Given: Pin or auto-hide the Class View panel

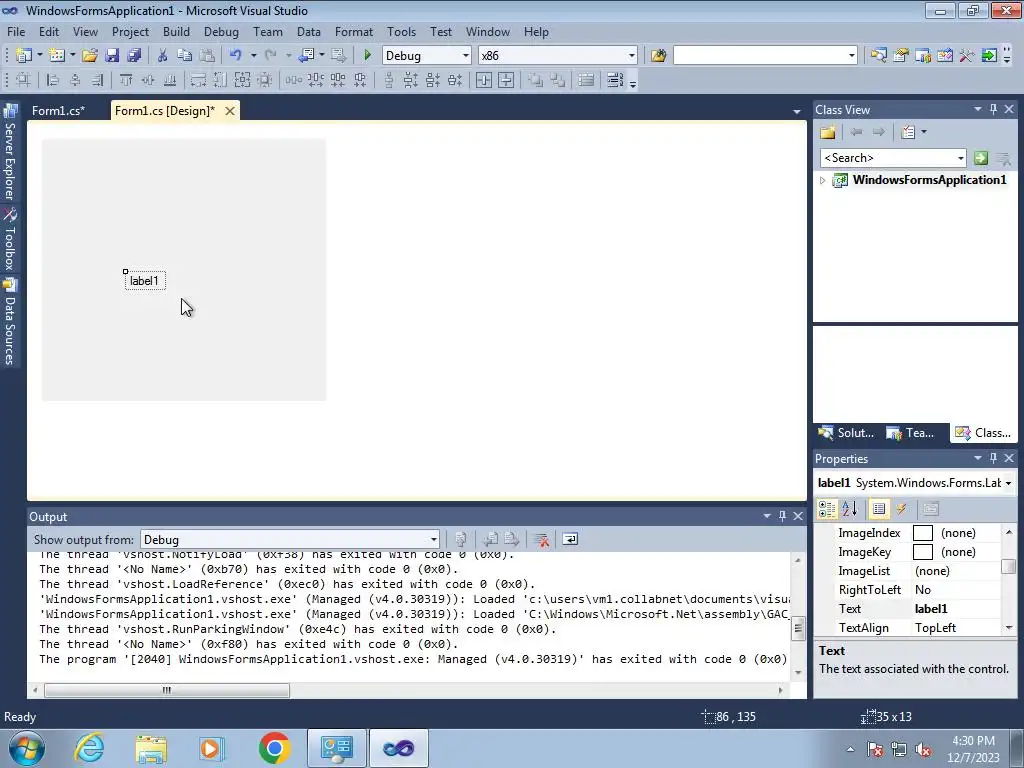Looking at the screenshot, I should tap(993, 110).
